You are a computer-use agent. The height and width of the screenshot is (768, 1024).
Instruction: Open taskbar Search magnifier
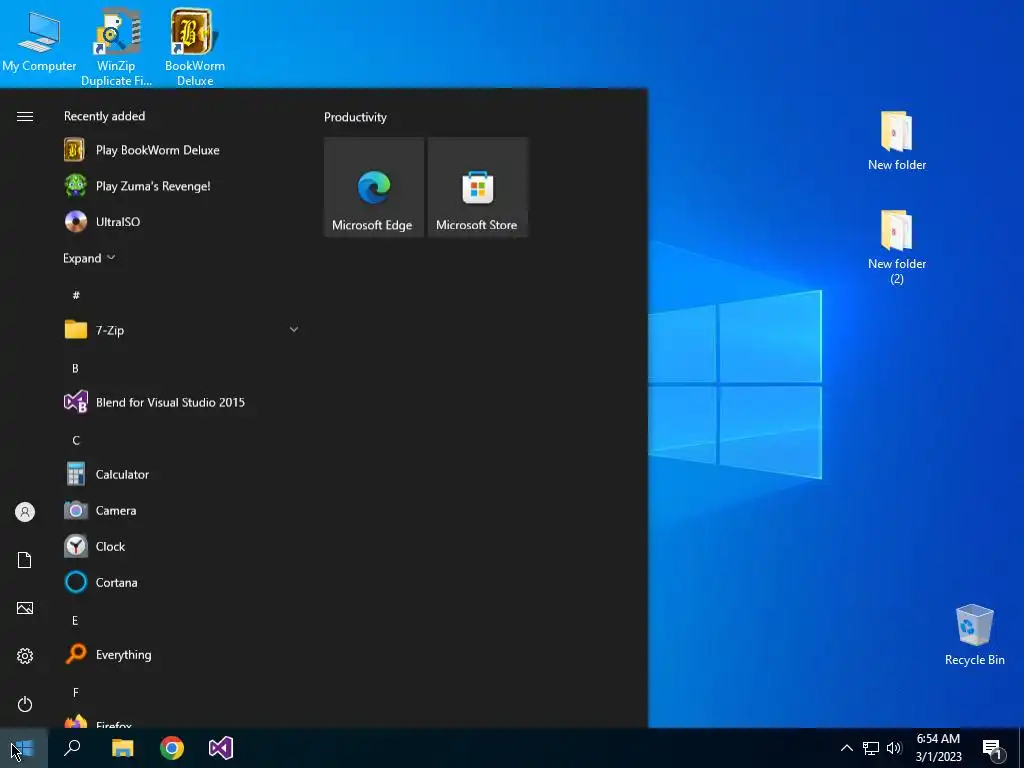[x=72, y=748]
